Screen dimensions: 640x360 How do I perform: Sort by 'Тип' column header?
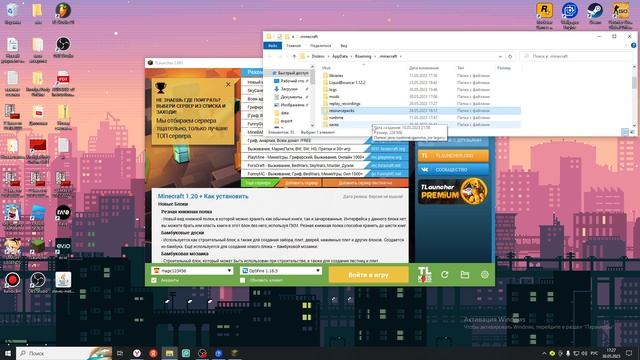(x=460, y=68)
